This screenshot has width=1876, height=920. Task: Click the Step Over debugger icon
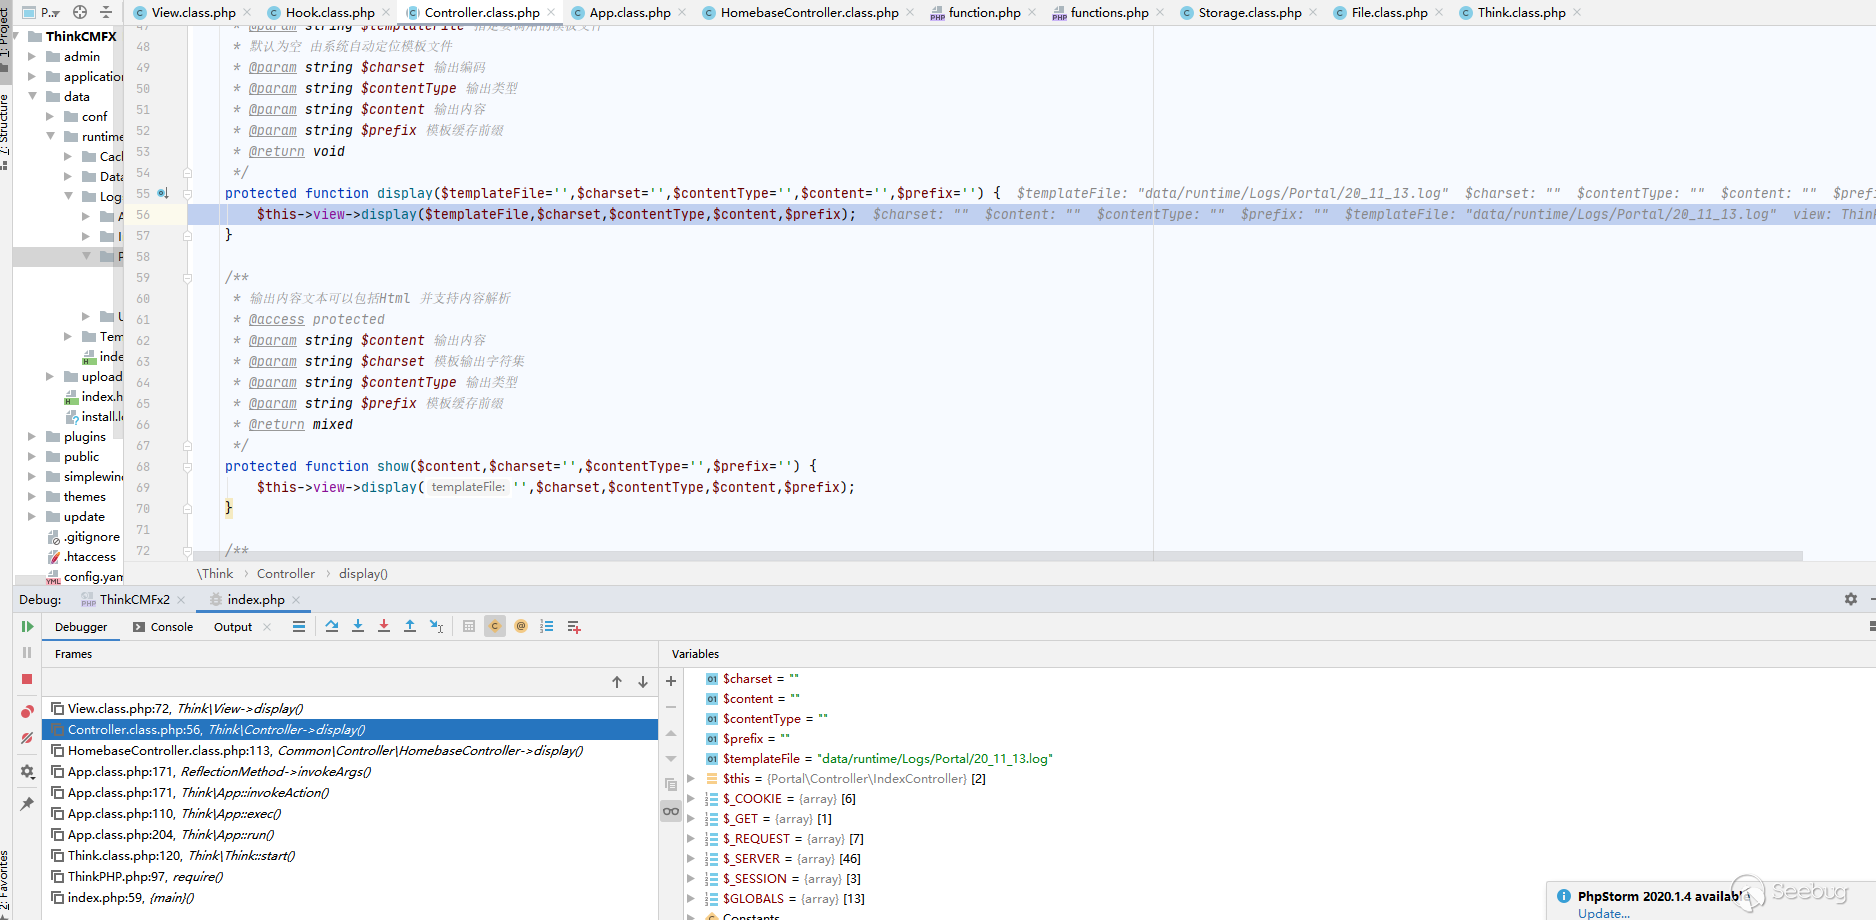point(332,627)
